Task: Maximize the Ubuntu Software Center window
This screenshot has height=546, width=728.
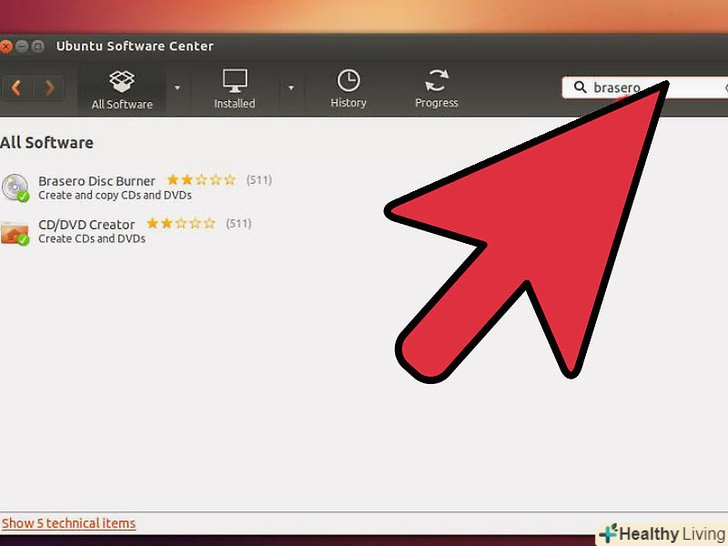Action: [38, 46]
